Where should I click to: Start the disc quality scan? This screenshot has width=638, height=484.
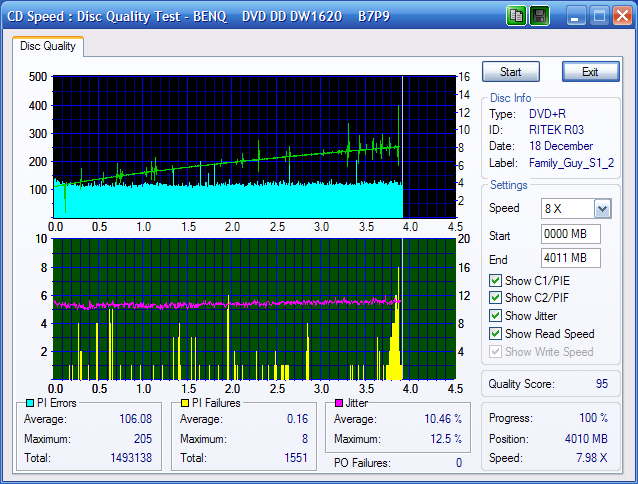tap(511, 72)
